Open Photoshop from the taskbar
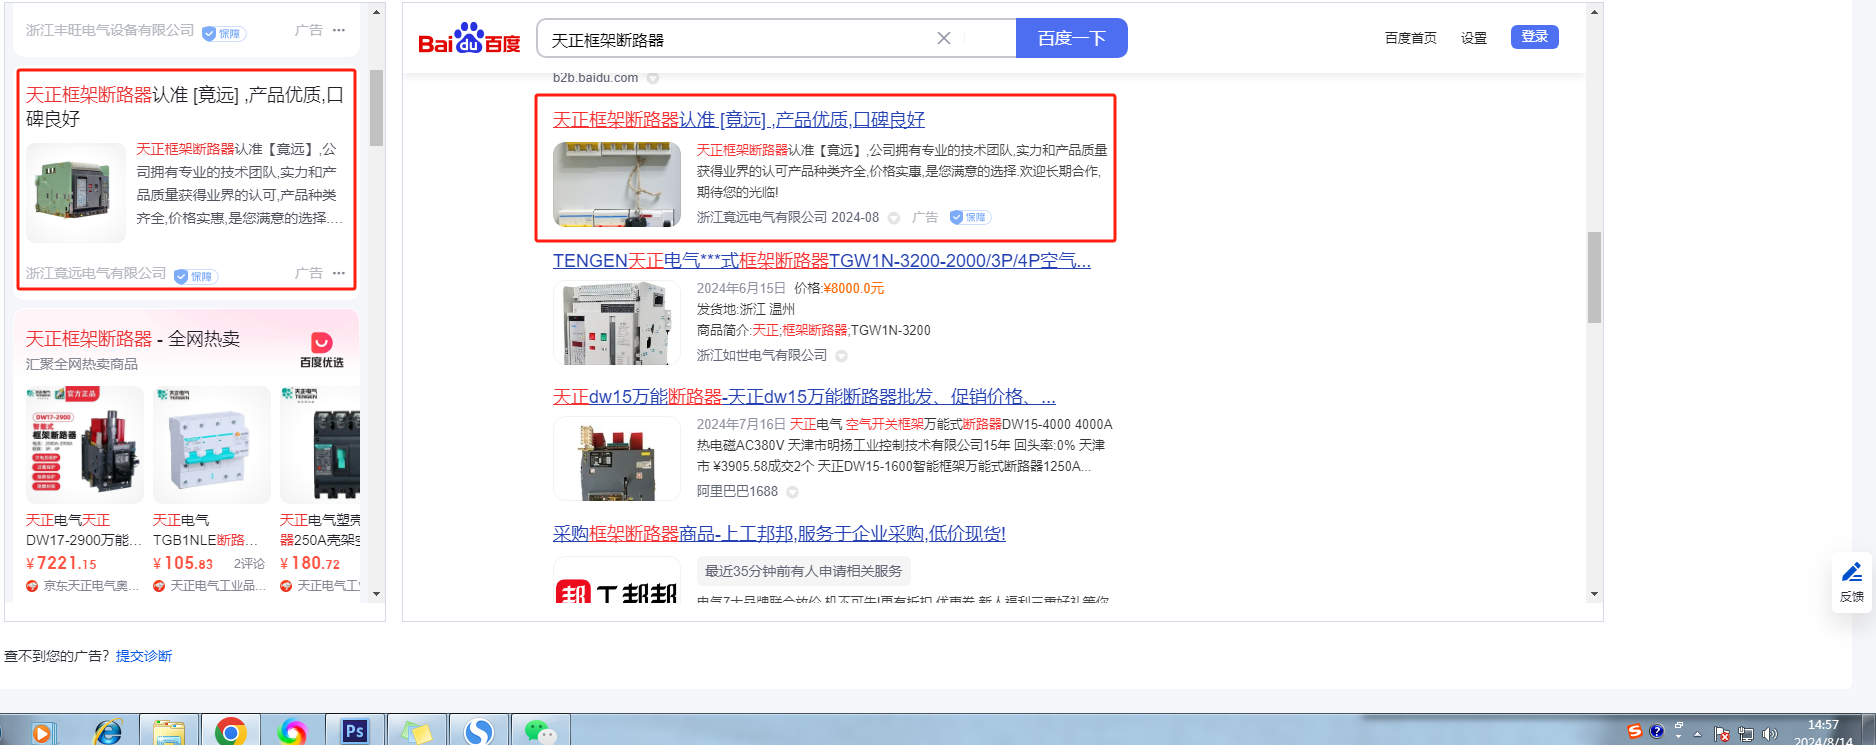Image resolution: width=1876 pixels, height=745 pixels. (x=355, y=732)
